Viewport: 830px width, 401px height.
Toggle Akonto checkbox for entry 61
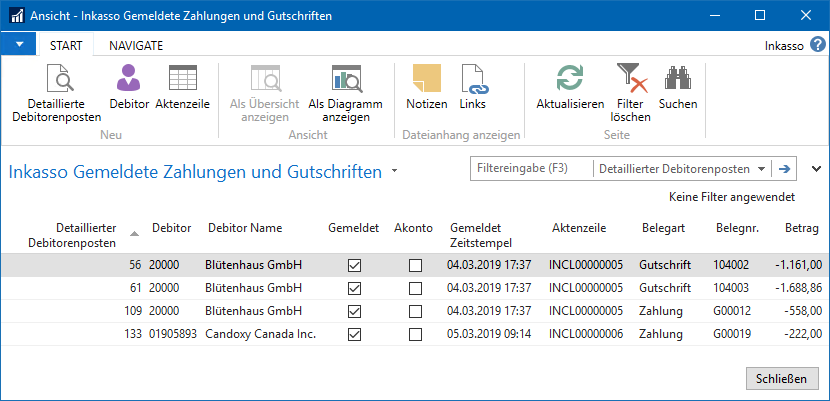point(416,288)
